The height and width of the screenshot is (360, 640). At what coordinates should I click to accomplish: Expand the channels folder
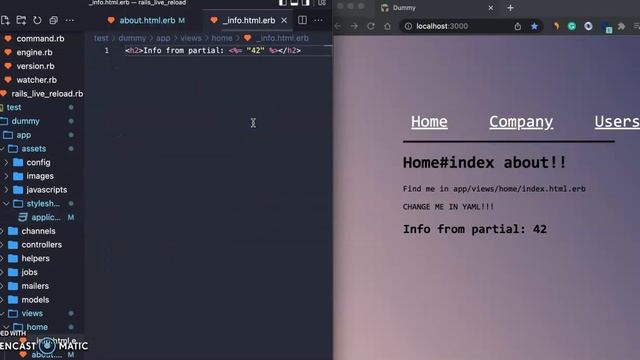pyautogui.click(x=38, y=231)
